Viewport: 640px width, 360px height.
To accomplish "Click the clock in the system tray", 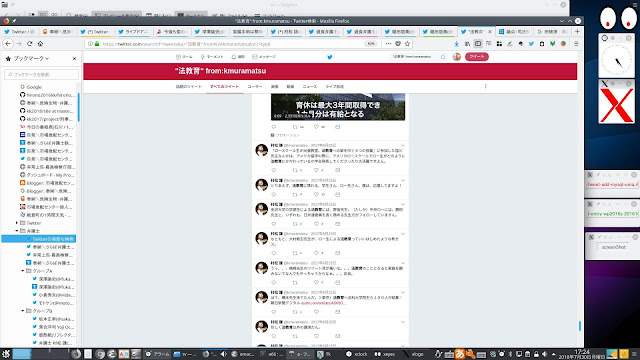I will [x=582, y=354].
